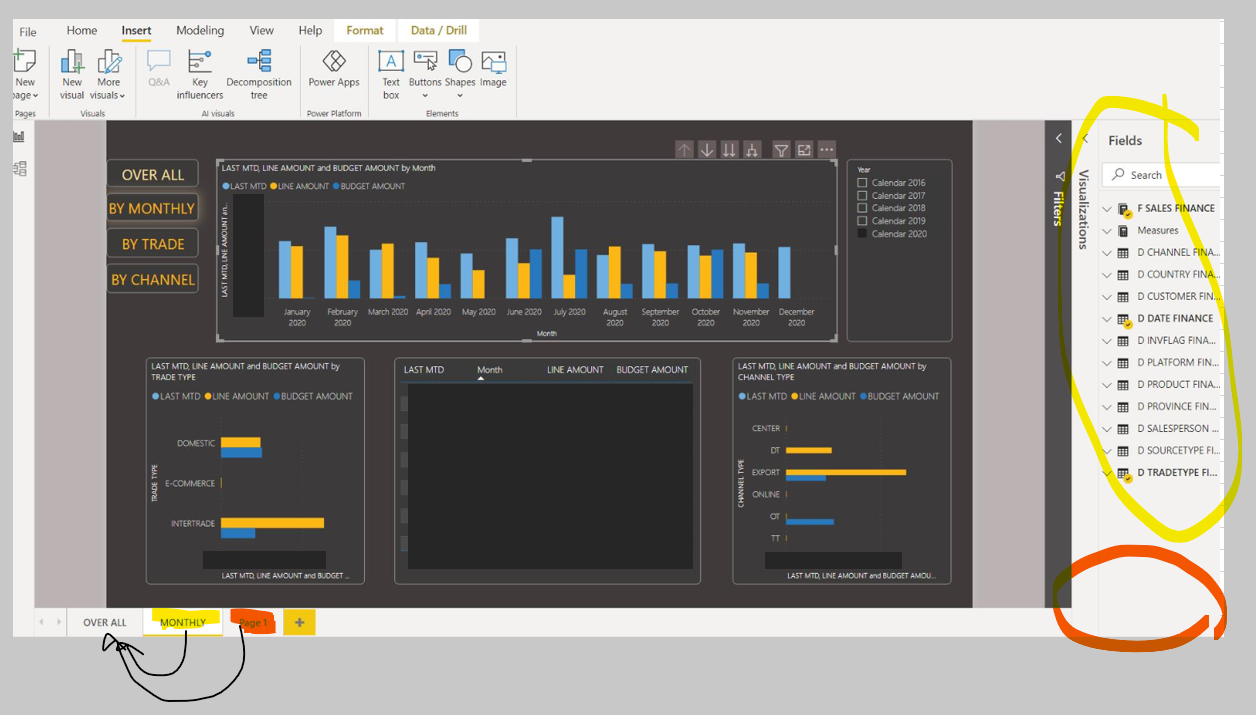Check Calendar 2019 in Year slicer
The width and height of the screenshot is (1256, 715).
coord(862,221)
